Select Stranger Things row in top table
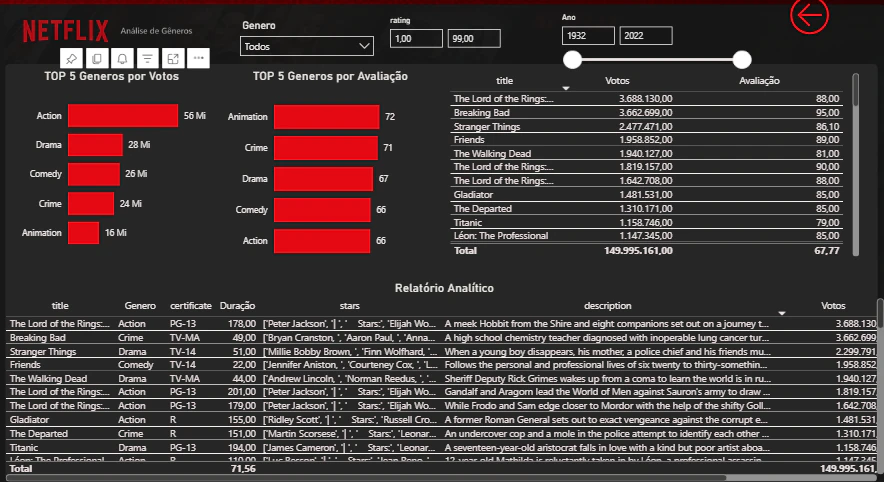The width and height of the screenshot is (884, 482). (647, 126)
